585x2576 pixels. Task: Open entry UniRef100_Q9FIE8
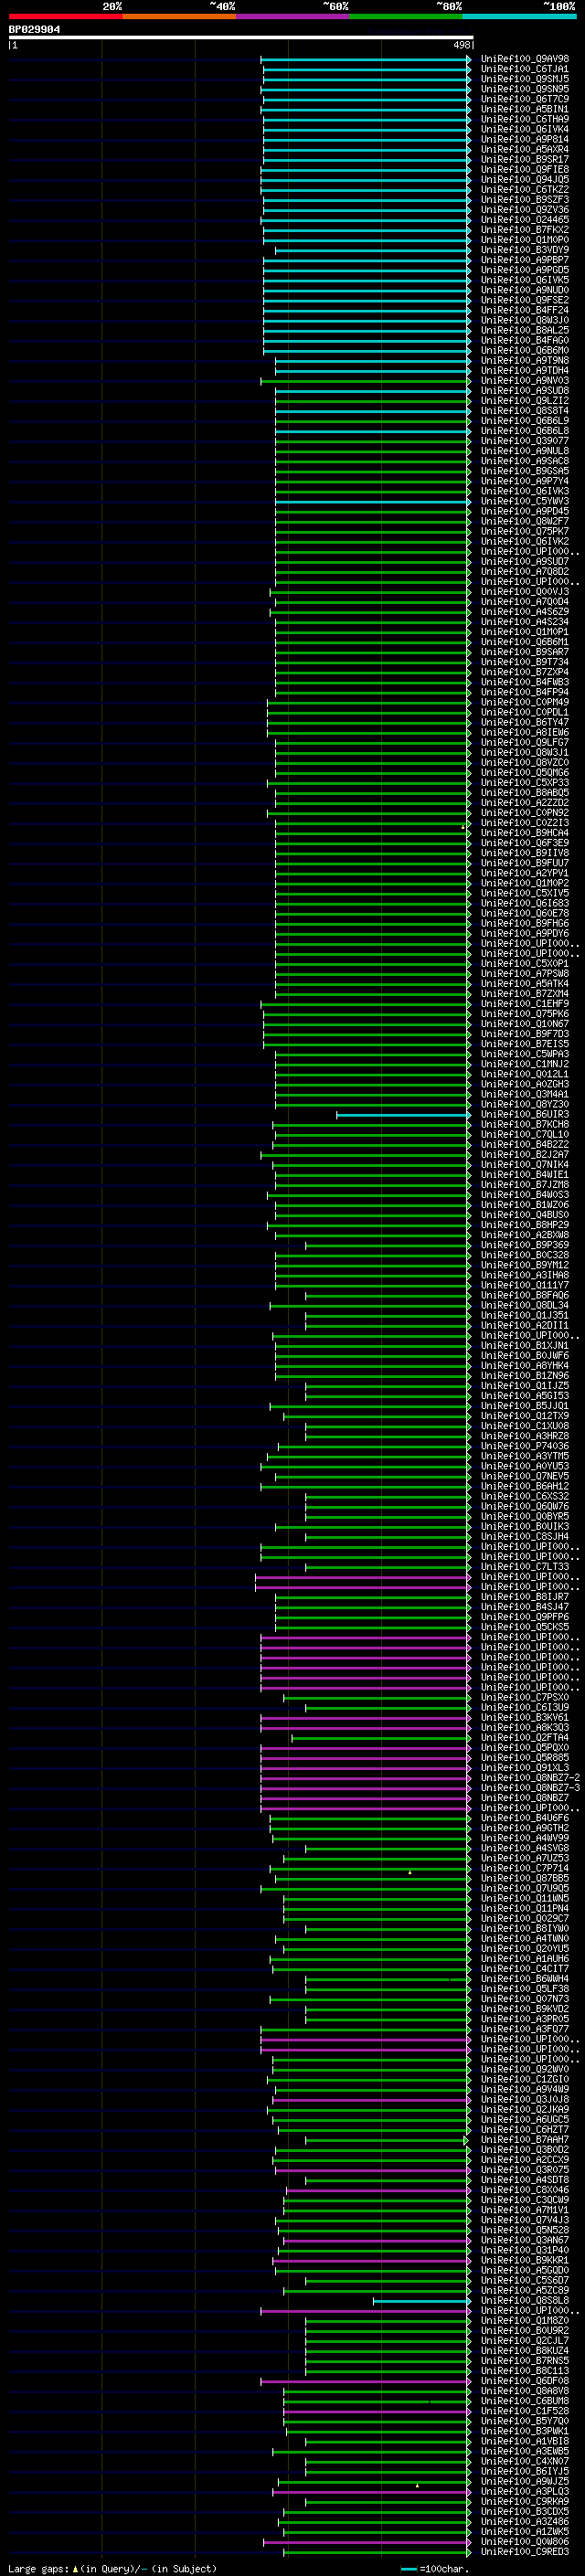pyautogui.click(x=525, y=169)
